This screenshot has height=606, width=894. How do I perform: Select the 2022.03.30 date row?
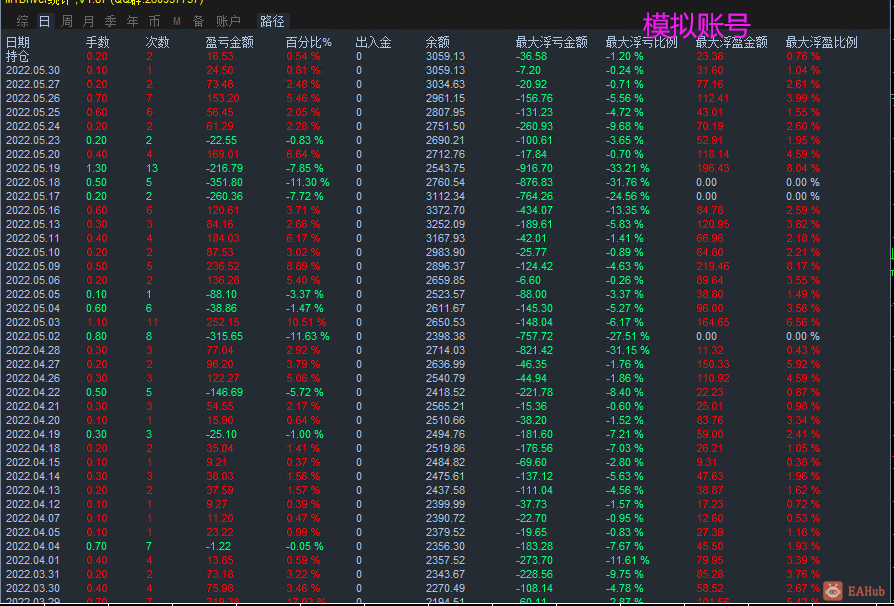[x=32, y=588]
